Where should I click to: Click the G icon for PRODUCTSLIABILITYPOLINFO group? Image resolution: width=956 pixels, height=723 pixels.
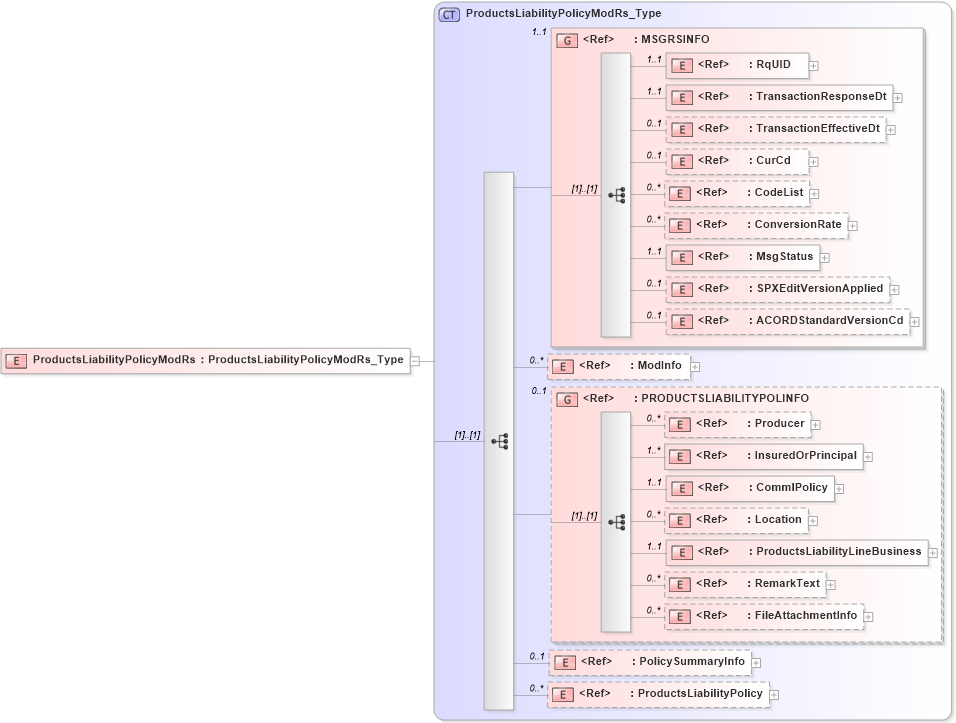point(566,398)
